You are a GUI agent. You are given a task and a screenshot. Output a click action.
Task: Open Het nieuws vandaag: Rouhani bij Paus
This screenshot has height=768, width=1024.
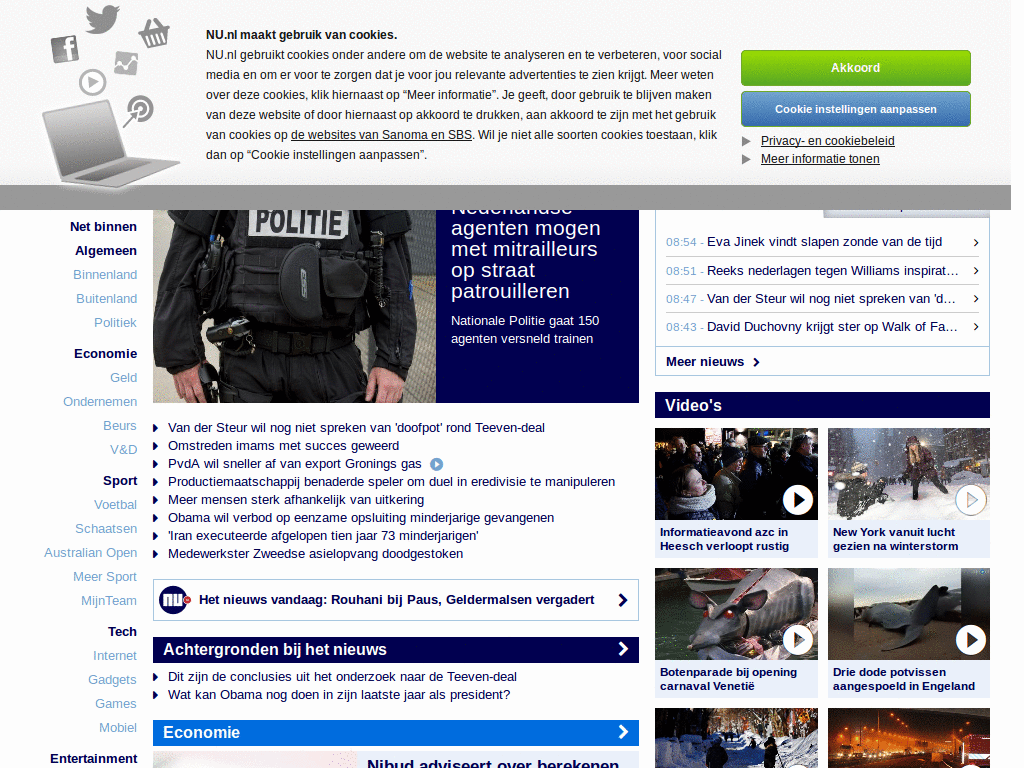(396, 600)
